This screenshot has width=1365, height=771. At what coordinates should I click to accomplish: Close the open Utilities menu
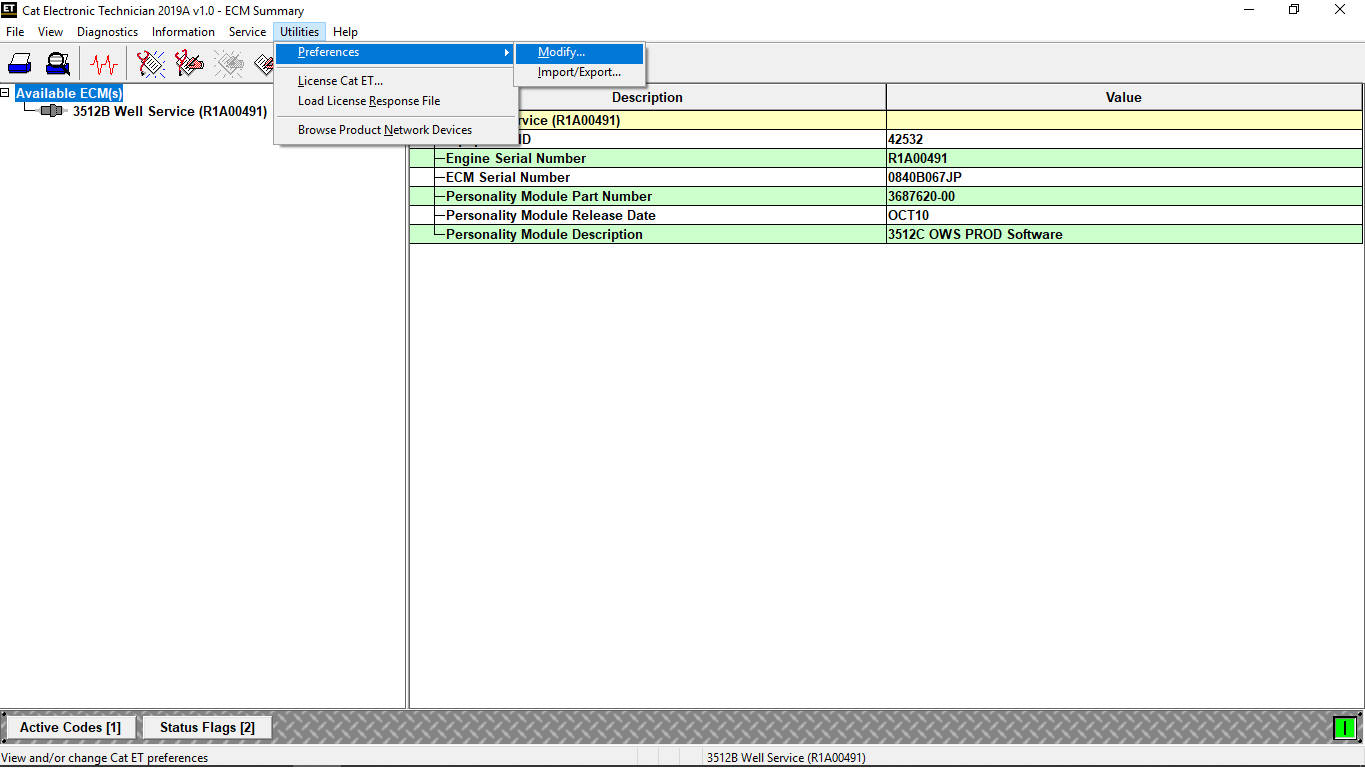pos(299,32)
